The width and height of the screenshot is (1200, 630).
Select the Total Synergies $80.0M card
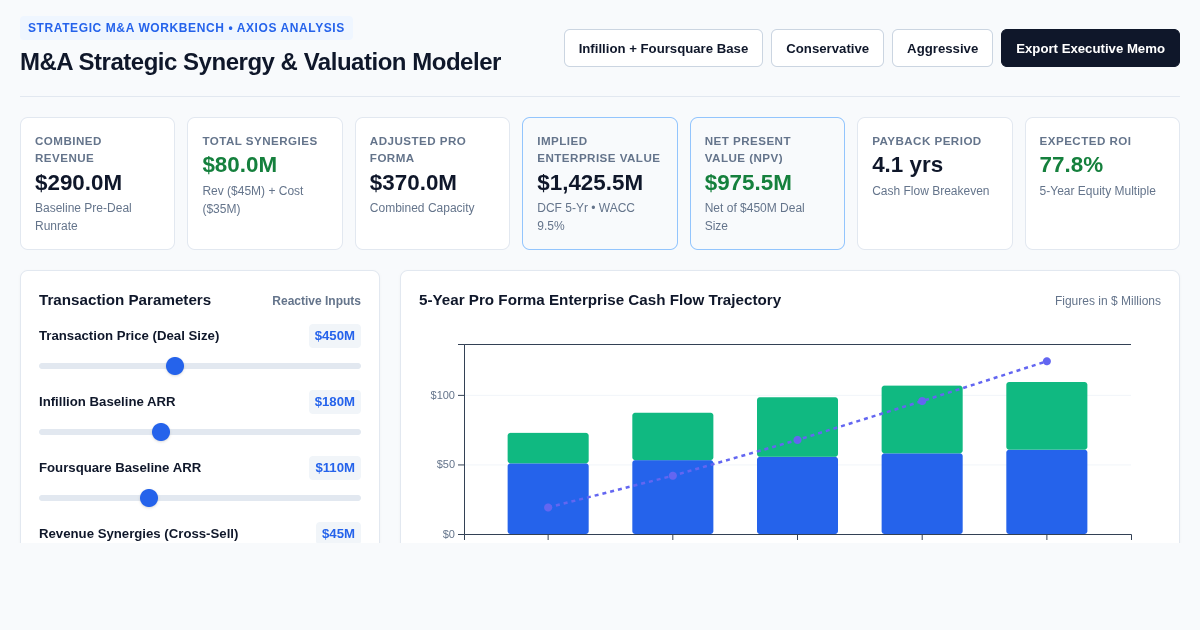(x=265, y=183)
